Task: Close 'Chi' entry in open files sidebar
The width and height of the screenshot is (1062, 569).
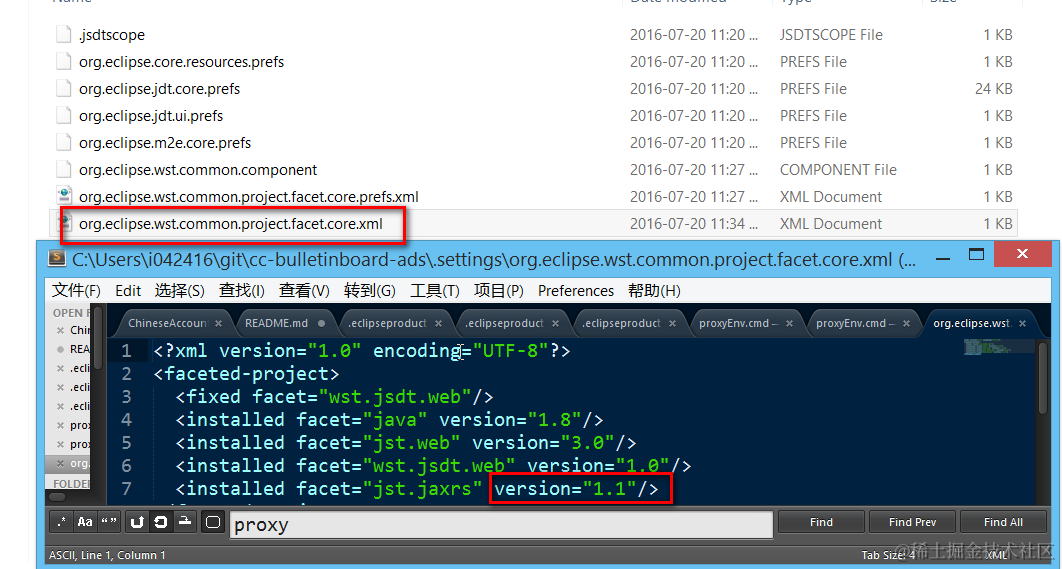Action: click(x=60, y=330)
